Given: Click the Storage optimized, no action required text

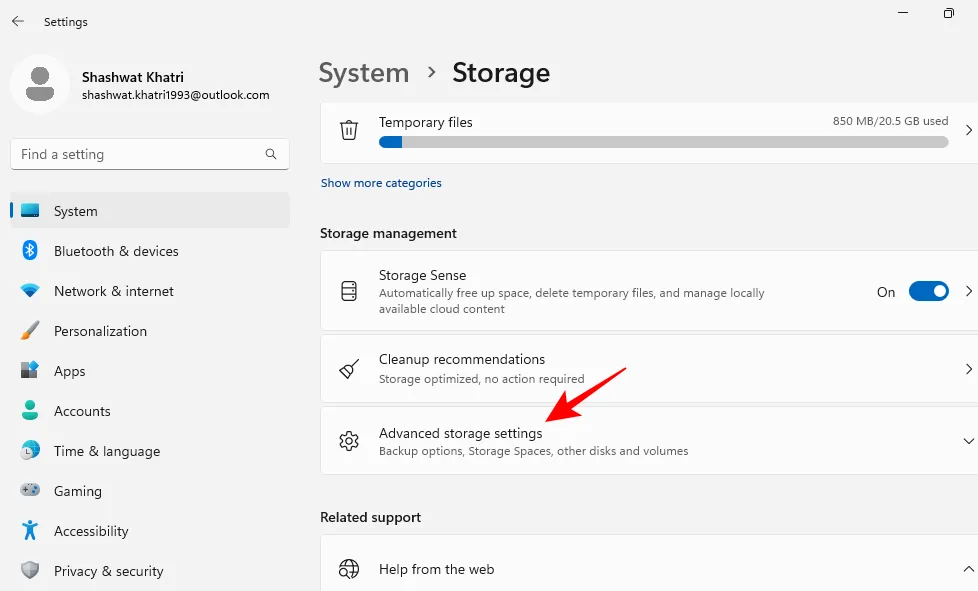Looking at the screenshot, I should click(482, 379).
